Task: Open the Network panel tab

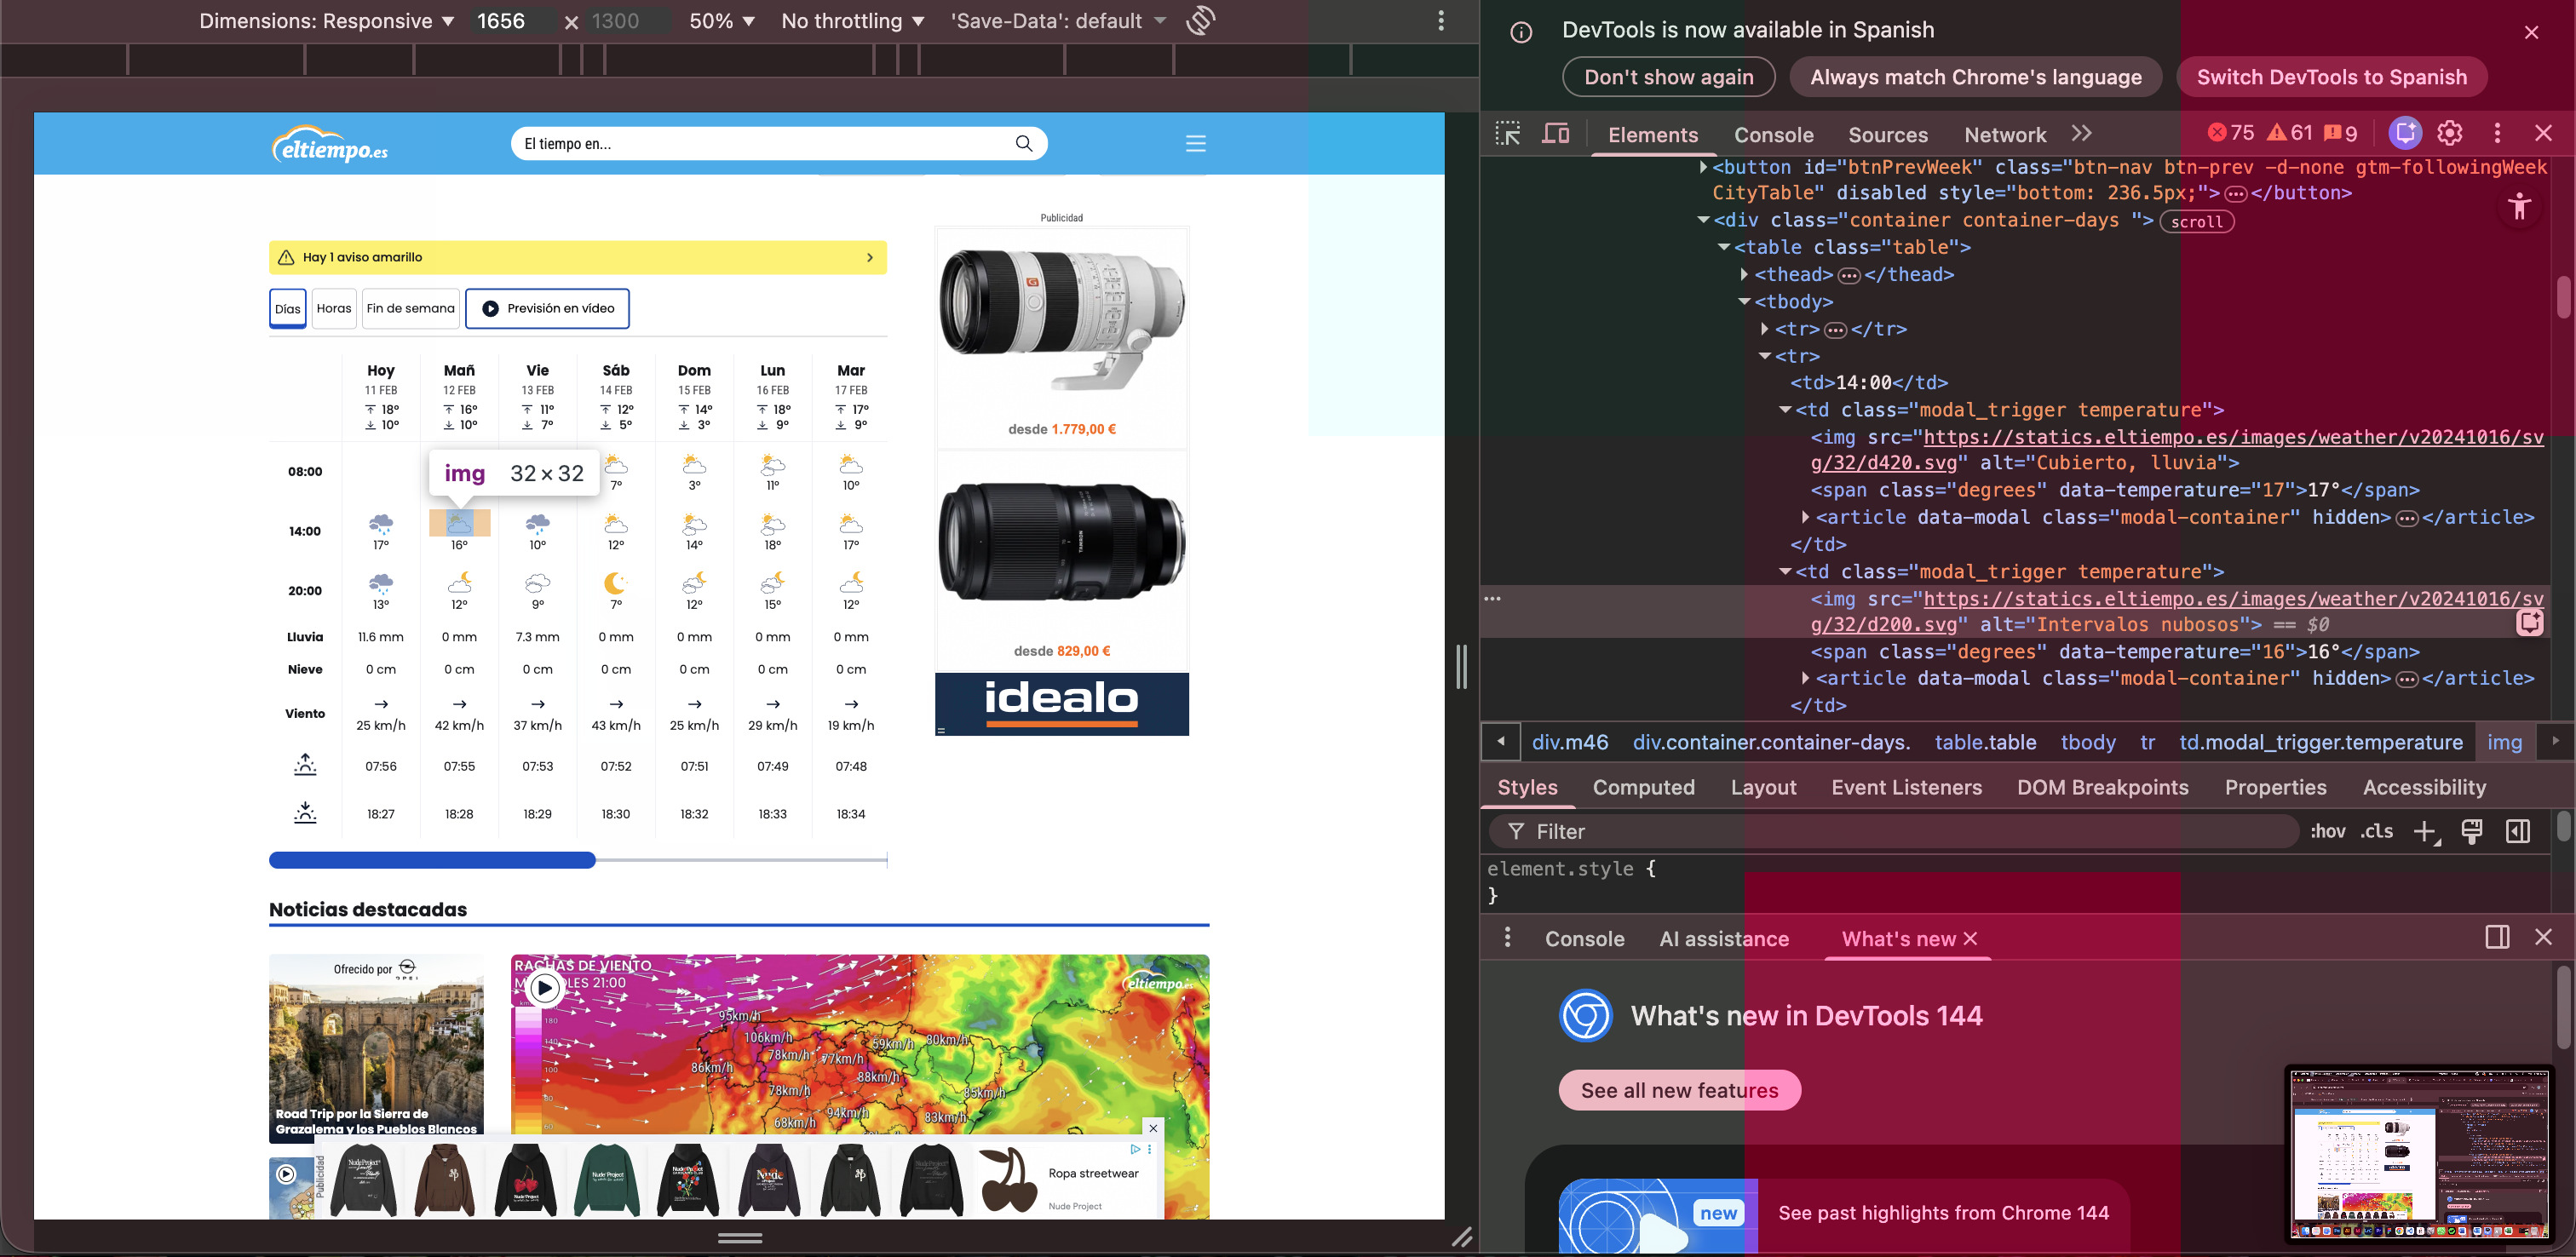Action: pos(2004,135)
